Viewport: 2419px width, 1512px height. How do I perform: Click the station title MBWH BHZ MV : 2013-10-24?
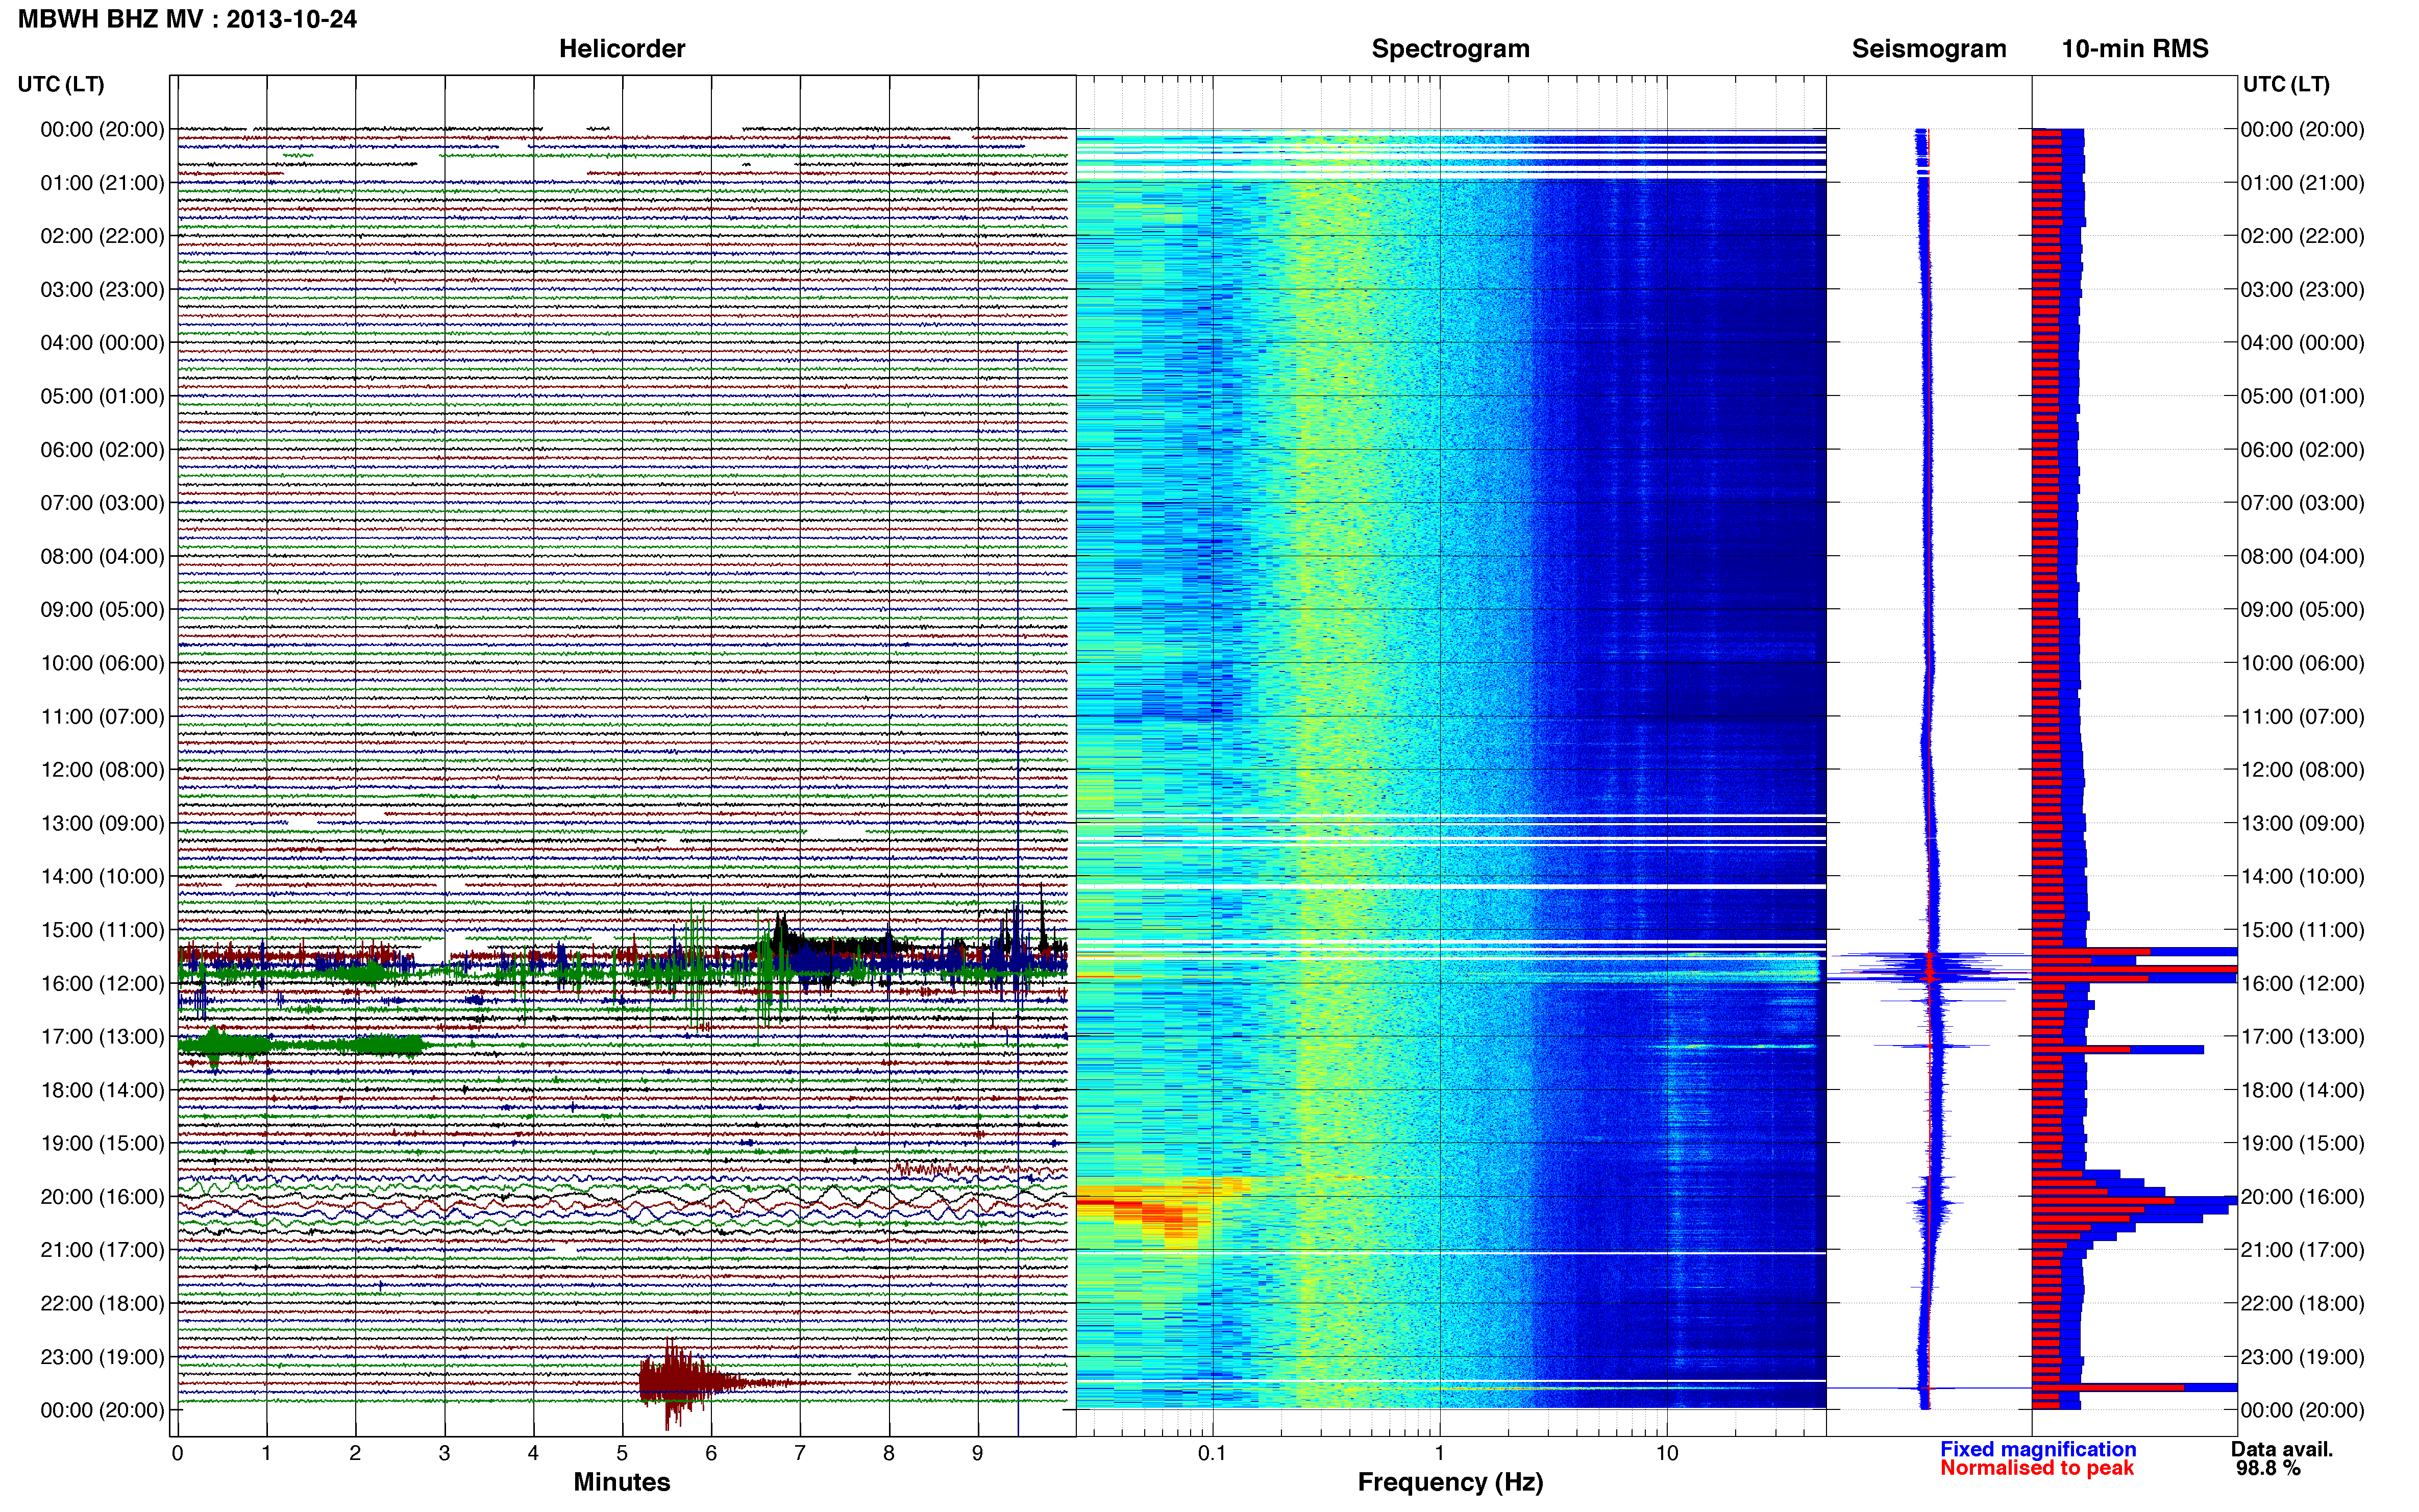click(x=187, y=19)
